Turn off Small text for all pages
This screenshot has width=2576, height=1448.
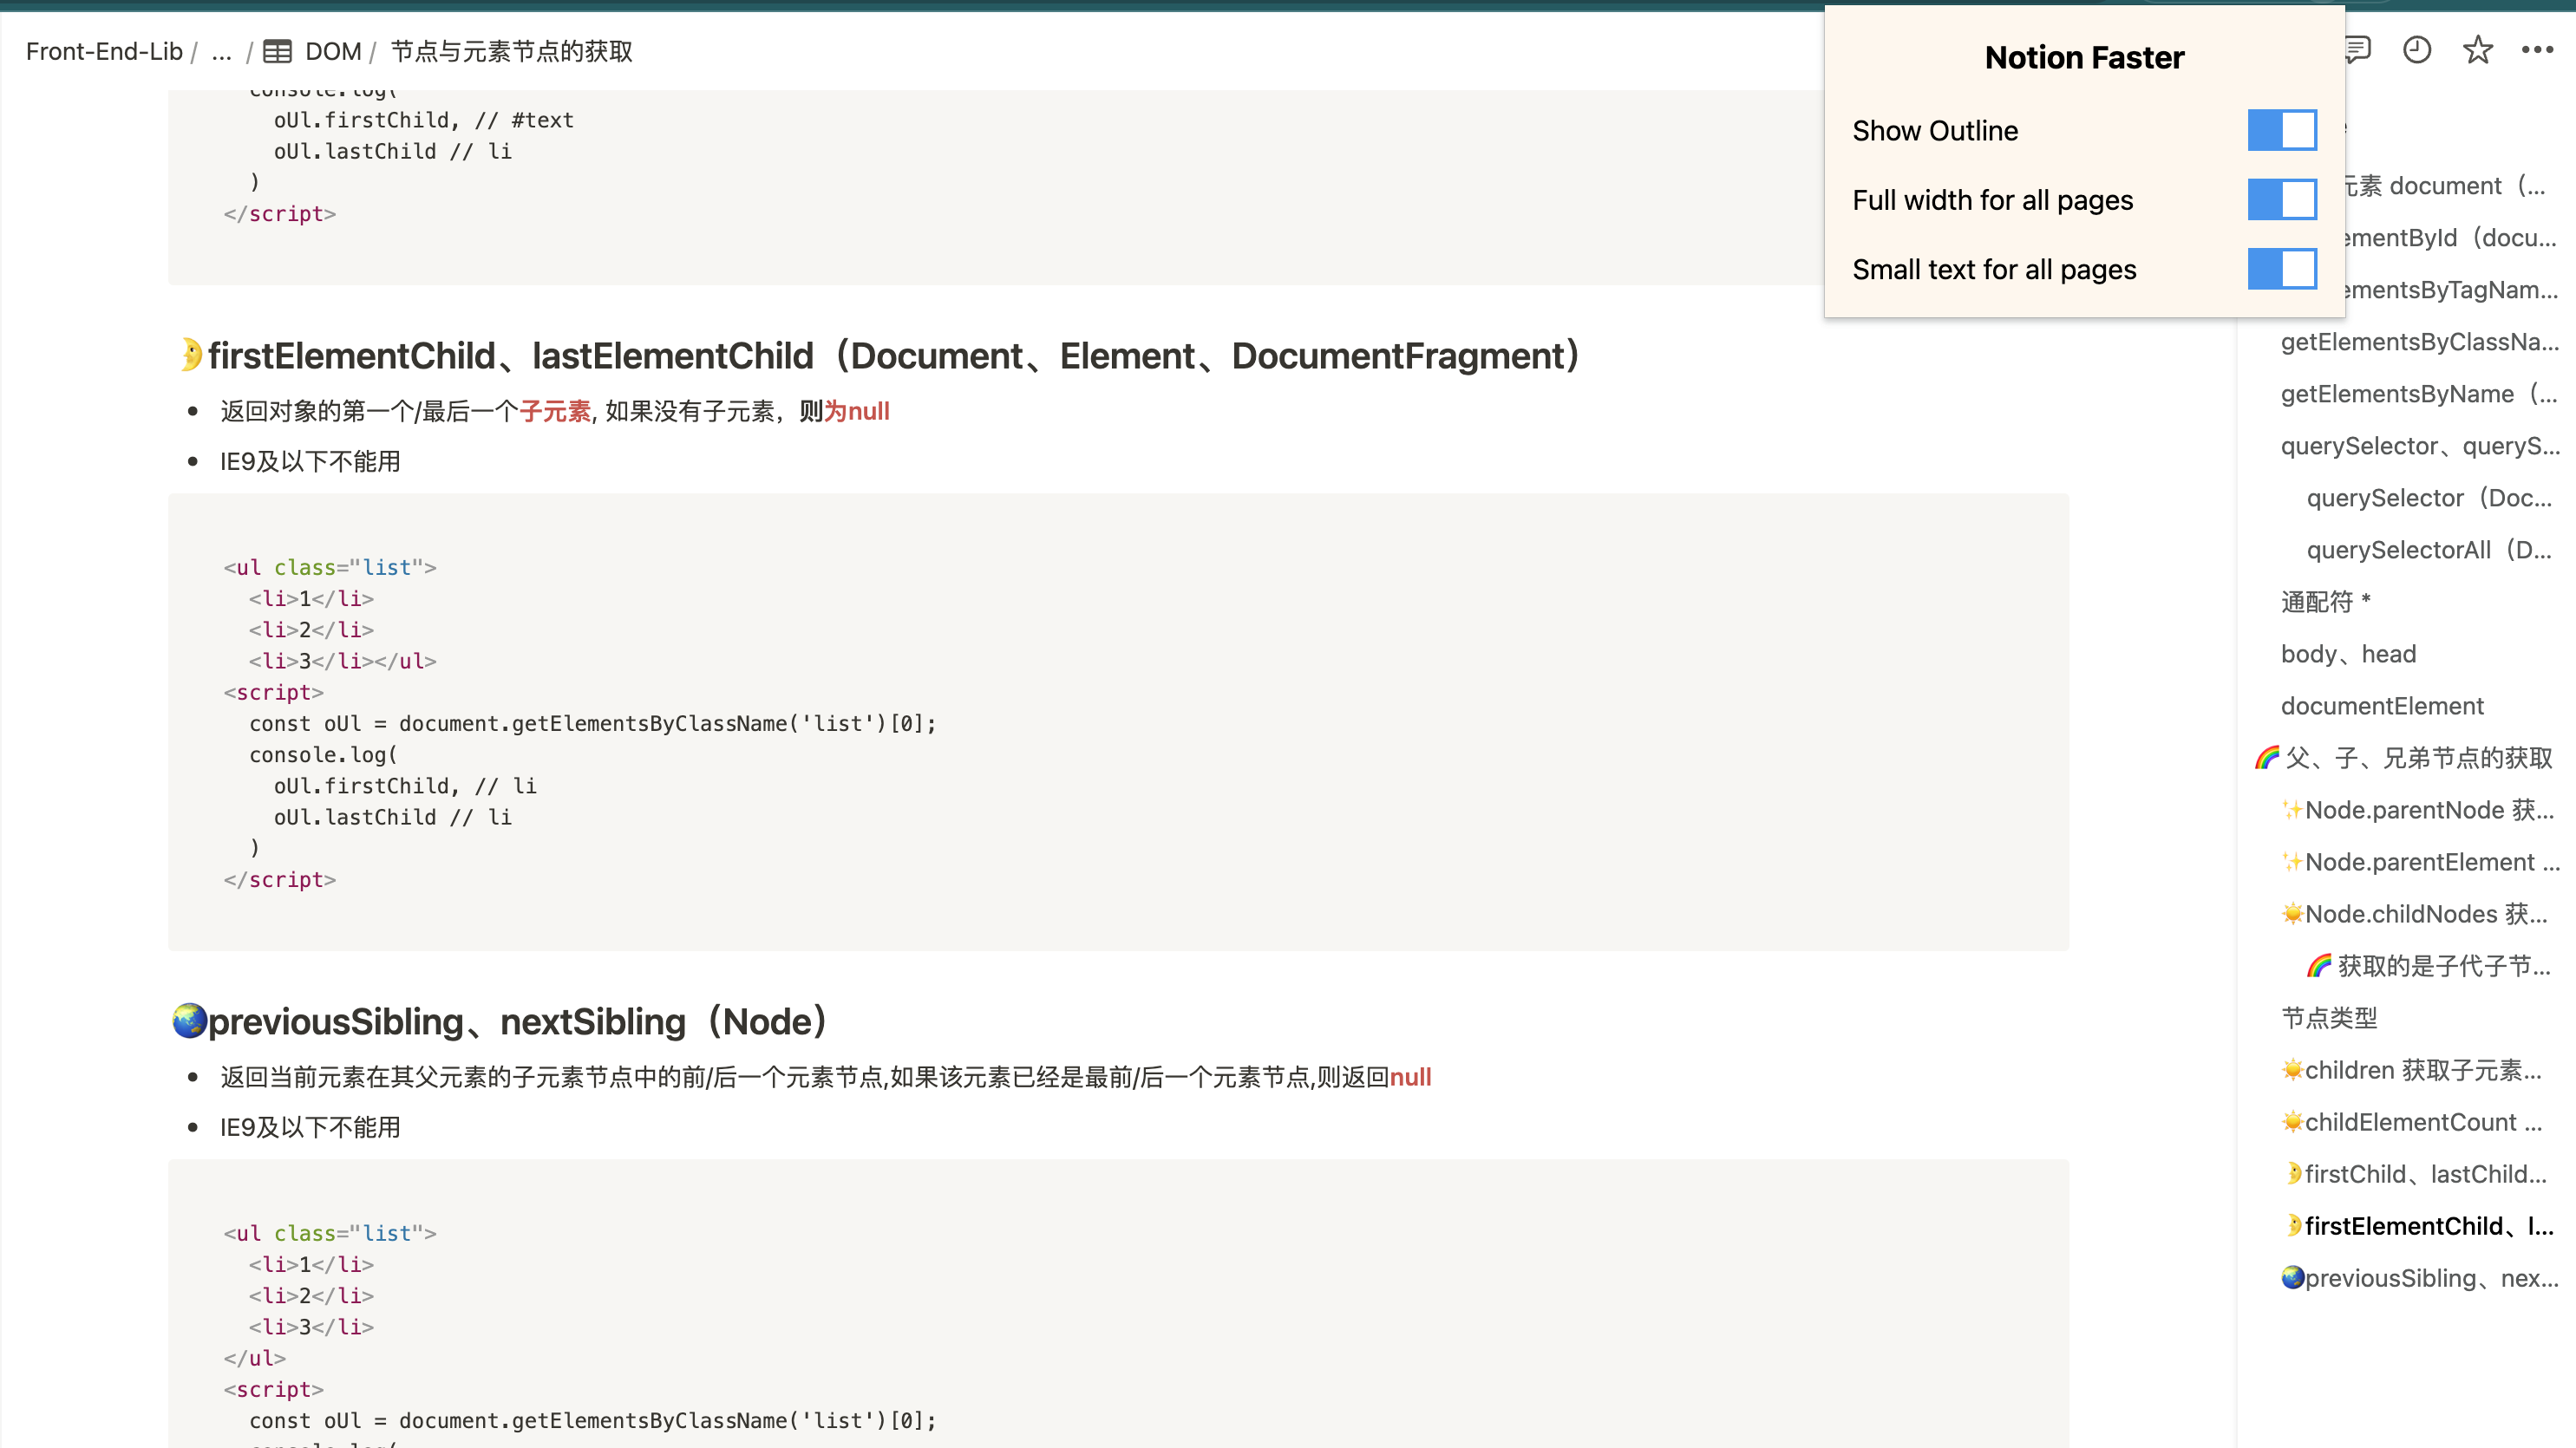(x=2281, y=269)
